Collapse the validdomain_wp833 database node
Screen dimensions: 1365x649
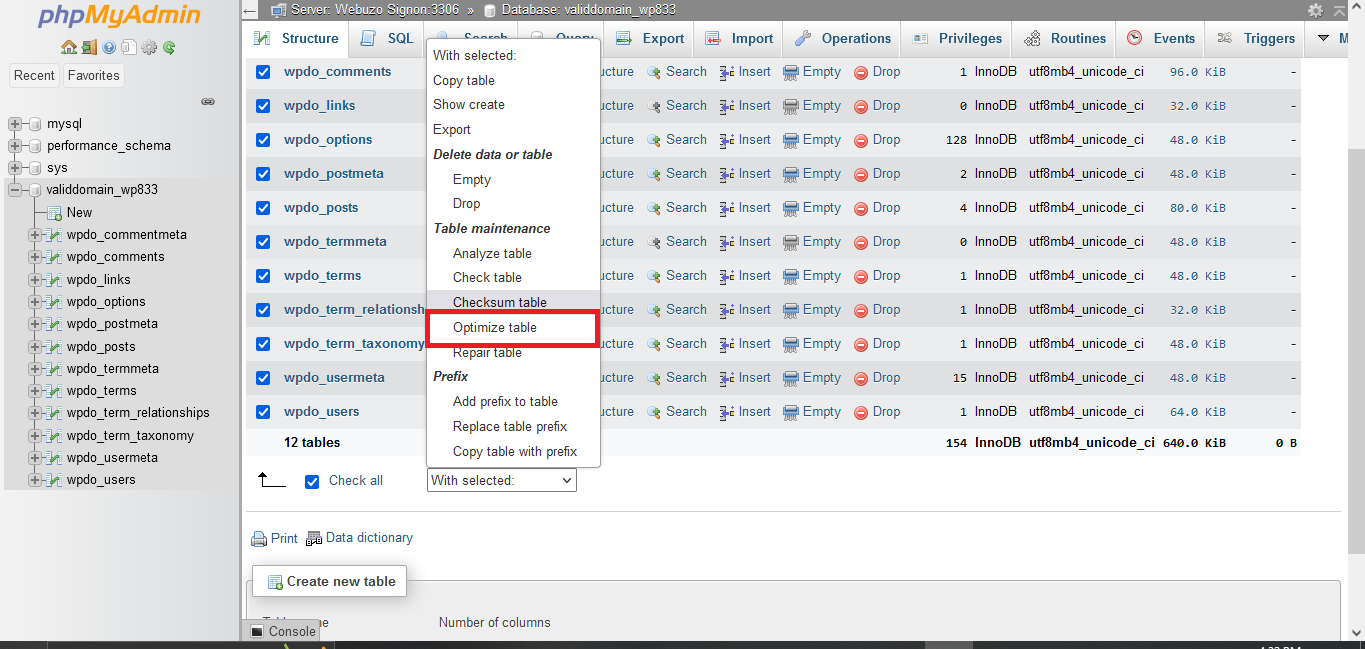[15, 190]
